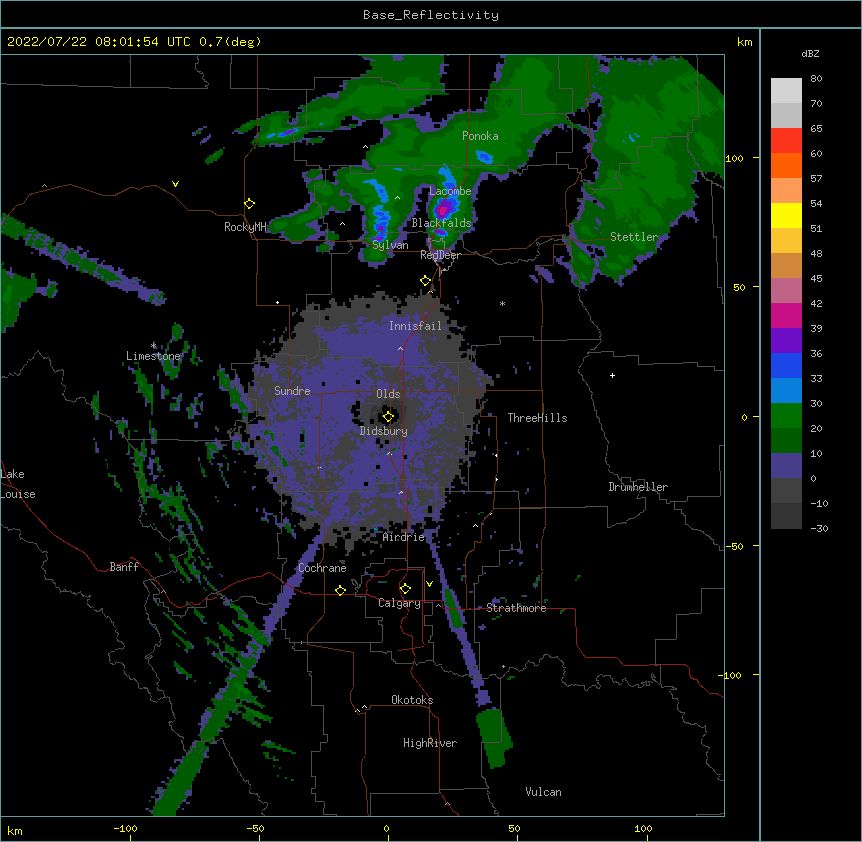Click the Sundre label
The image size is (862, 842).
292,391
